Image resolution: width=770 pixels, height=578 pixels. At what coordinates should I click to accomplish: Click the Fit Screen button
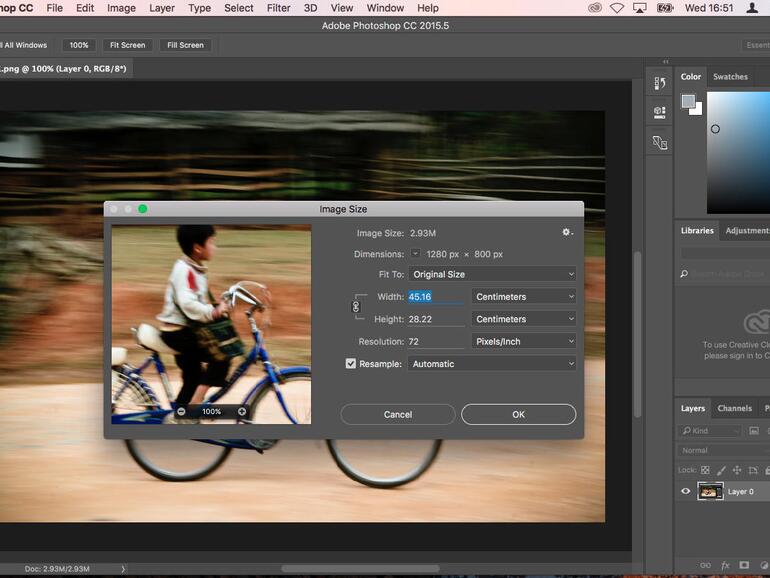128,45
